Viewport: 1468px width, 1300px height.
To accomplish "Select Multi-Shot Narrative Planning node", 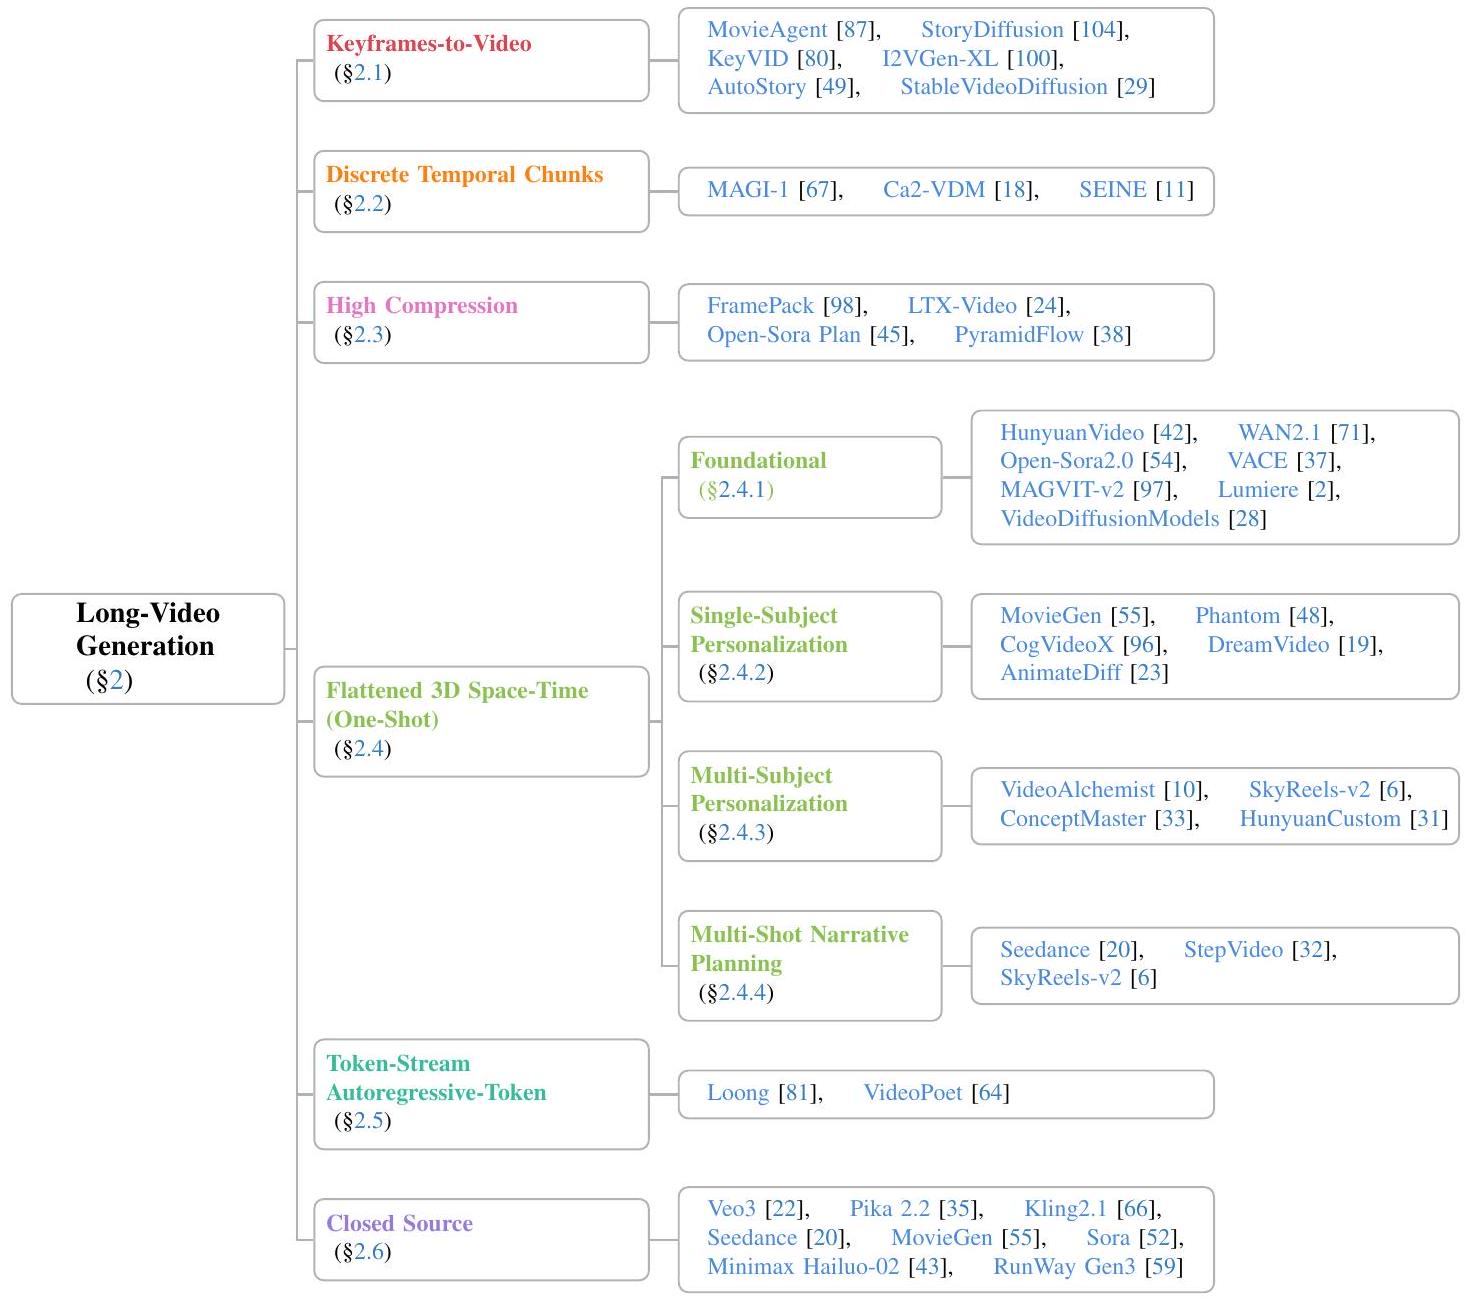I will [x=809, y=965].
